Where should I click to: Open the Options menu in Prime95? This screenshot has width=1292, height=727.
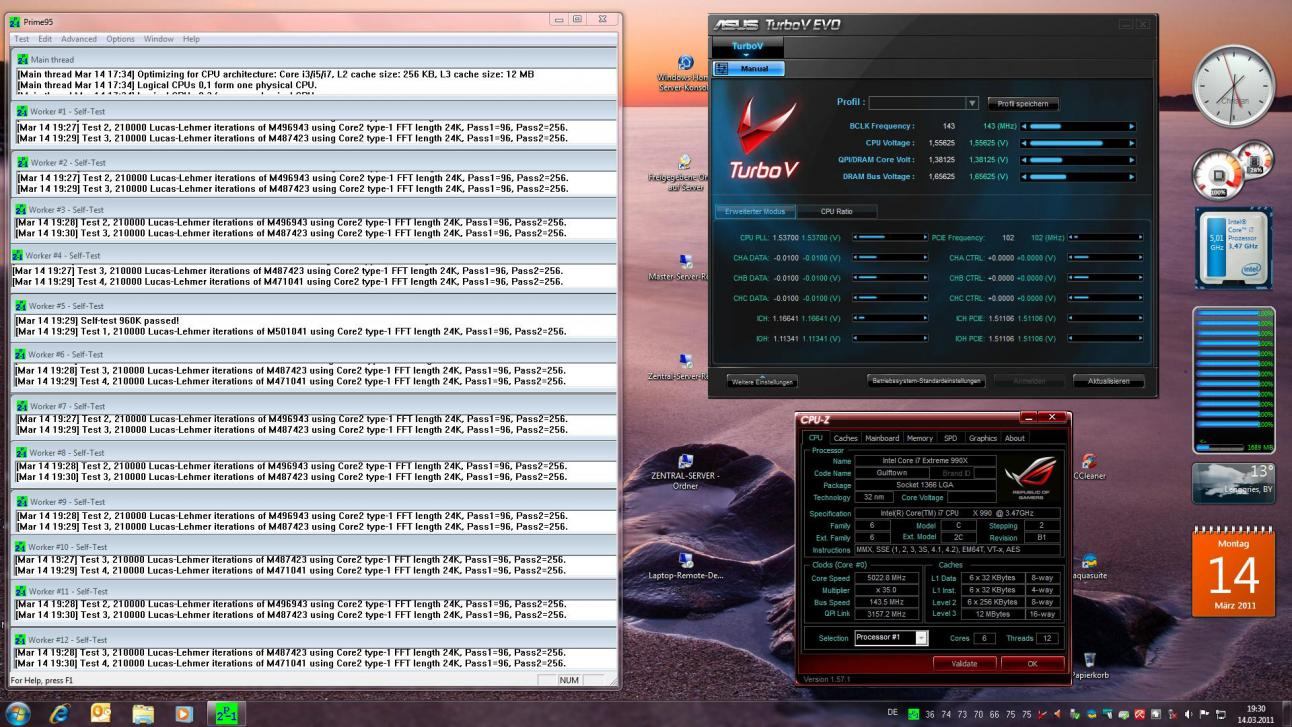pyautogui.click(x=120, y=39)
